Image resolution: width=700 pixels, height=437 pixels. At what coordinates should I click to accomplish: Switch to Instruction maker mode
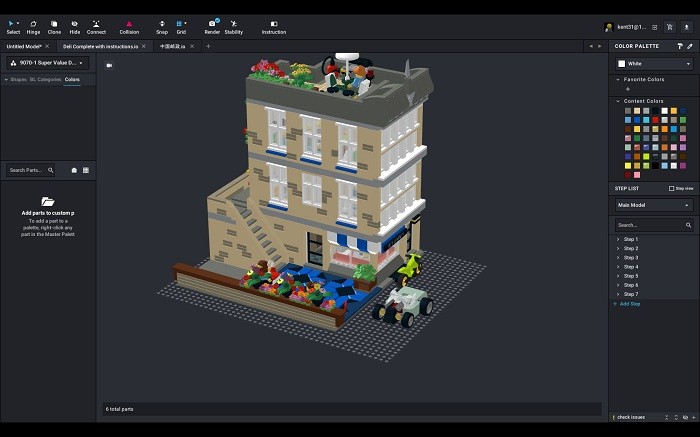pyautogui.click(x=273, y=26)
